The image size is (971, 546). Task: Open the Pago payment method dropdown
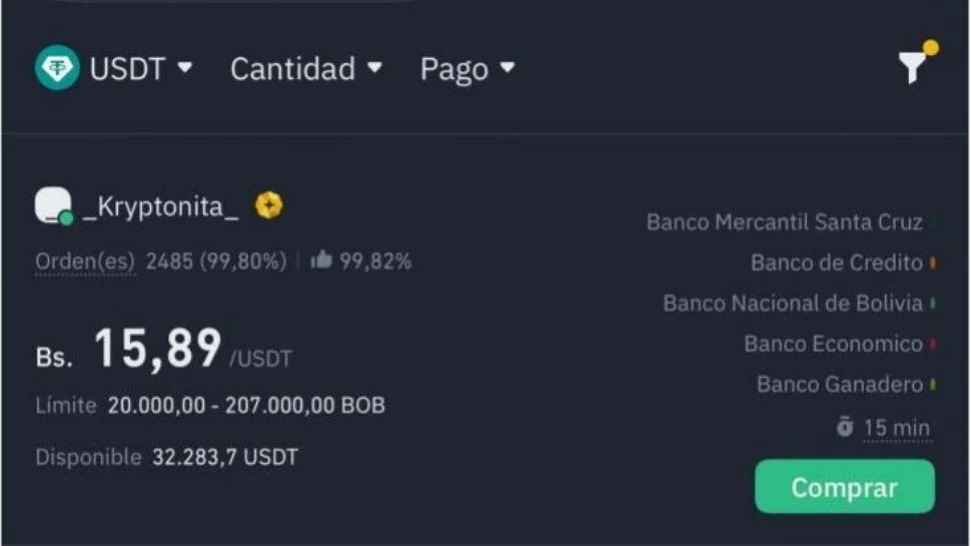pos(467,68)
